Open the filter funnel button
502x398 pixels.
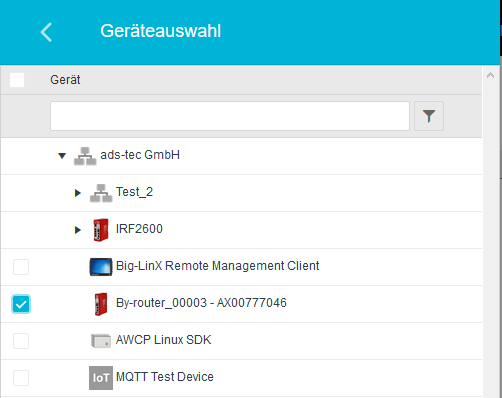tap(429, 116)
